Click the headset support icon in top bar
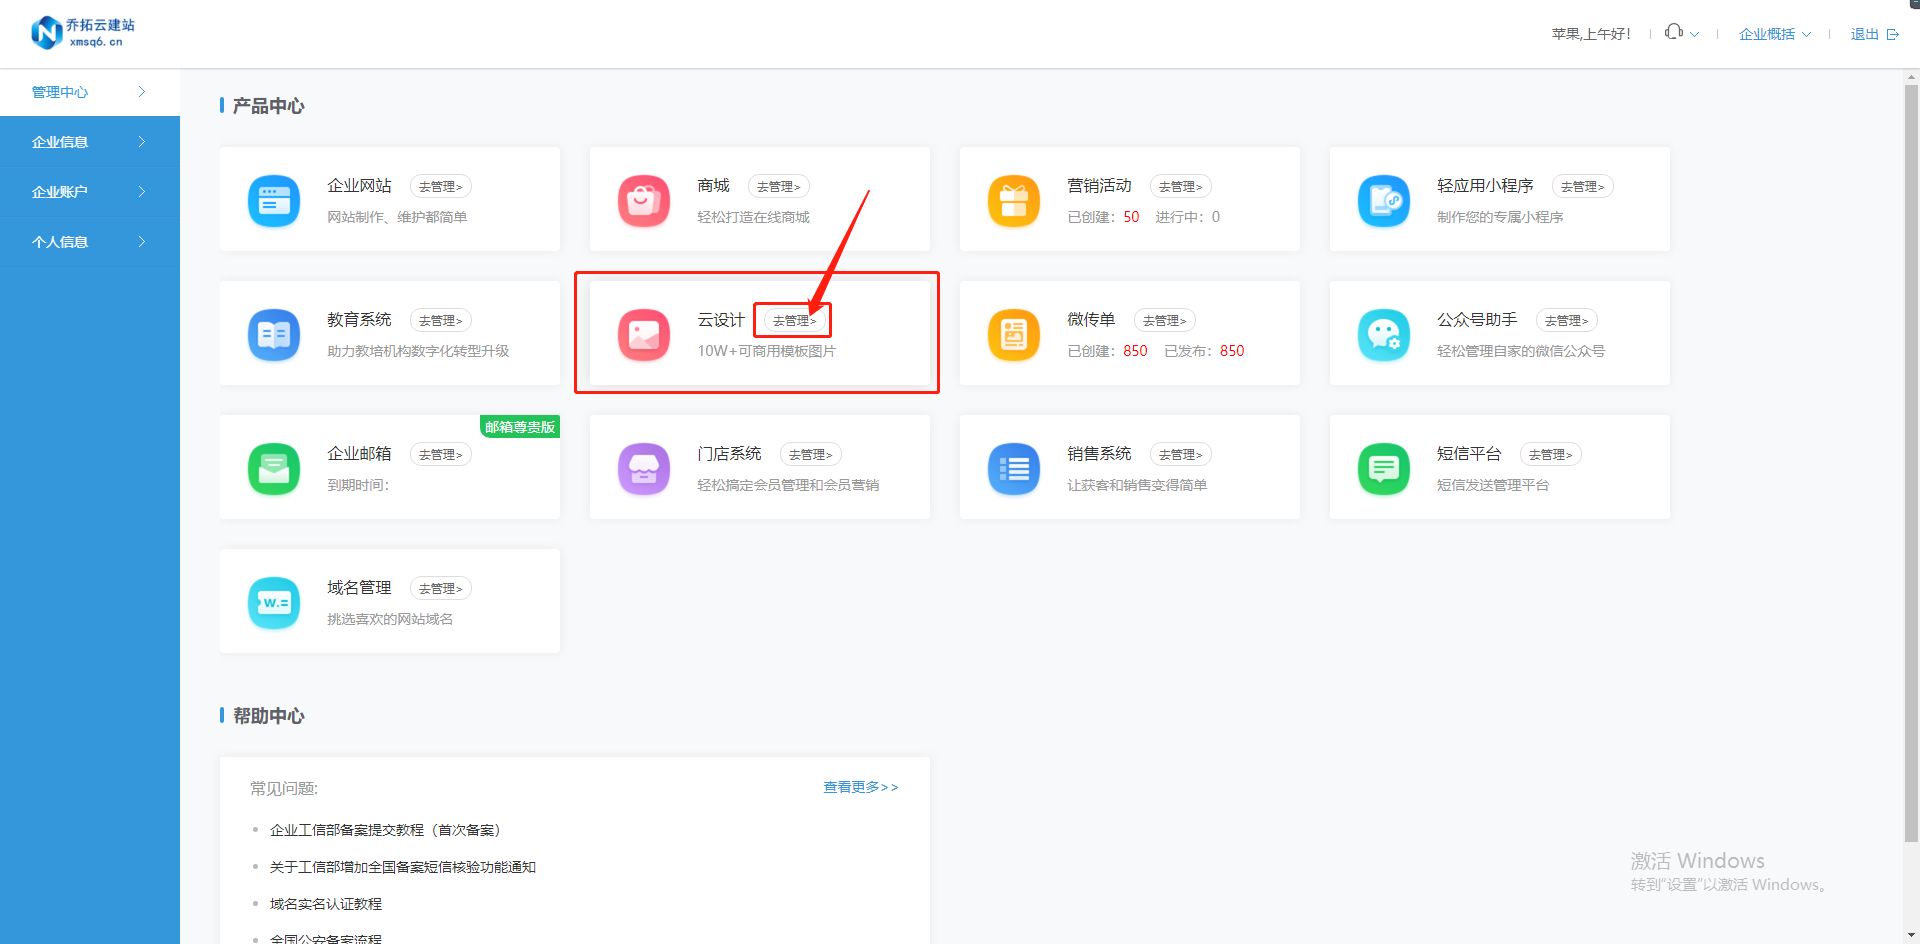 click(x=1673, y=31)
